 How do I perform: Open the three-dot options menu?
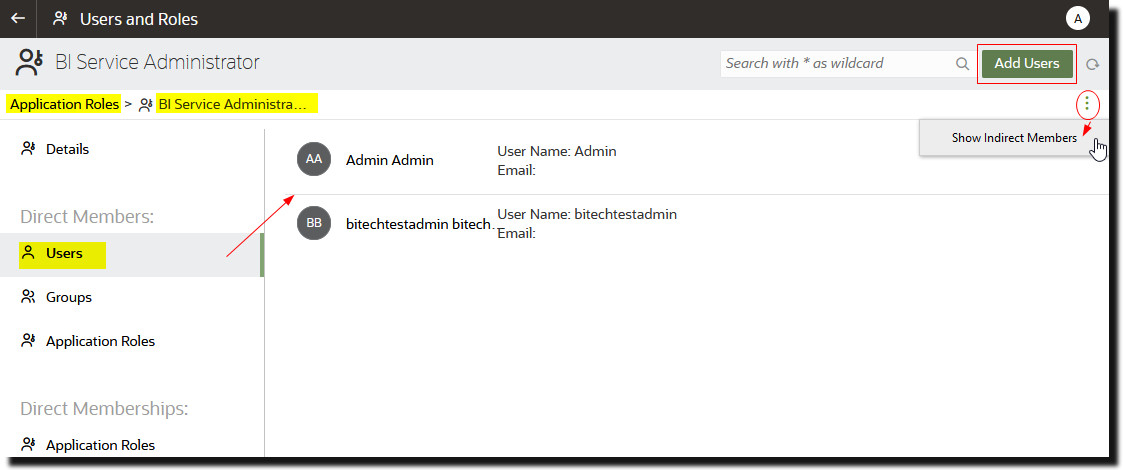pyautogui.click(x=1087, y=105)
